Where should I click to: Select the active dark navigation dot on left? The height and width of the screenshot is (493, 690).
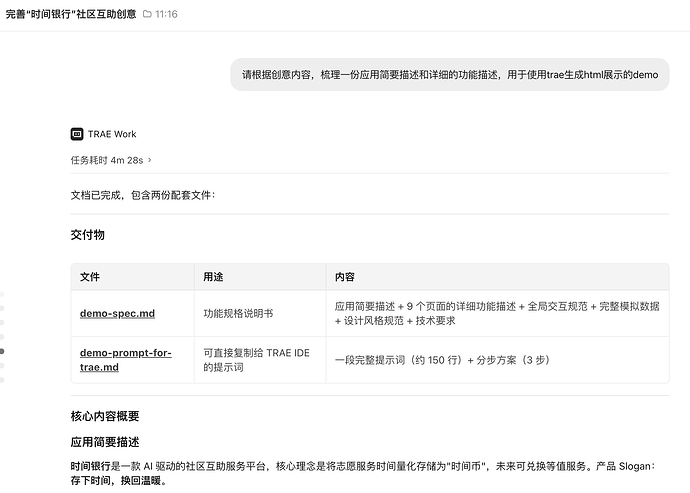(2, 351)
